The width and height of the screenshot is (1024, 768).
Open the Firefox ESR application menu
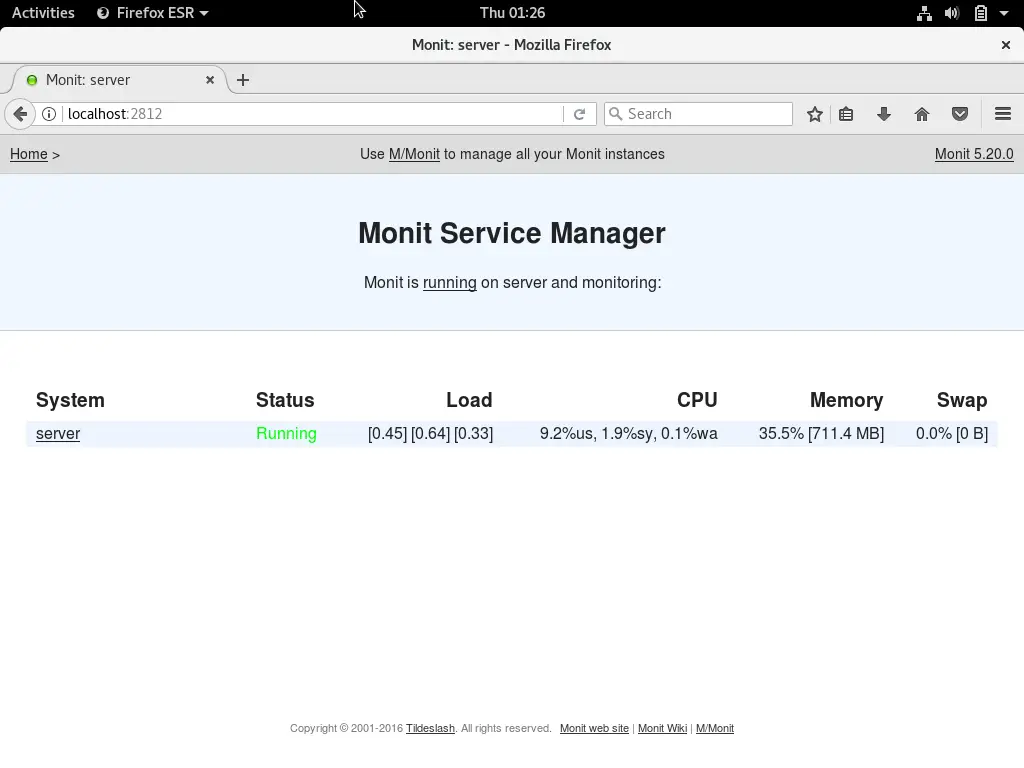coord(151,13)
